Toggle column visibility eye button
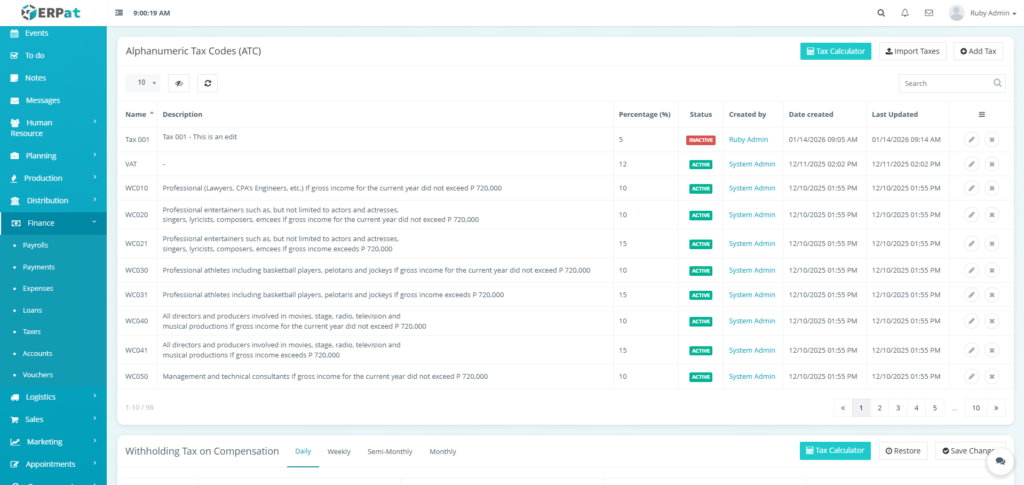Screen dimensions: 1024x485 point(178,83)
